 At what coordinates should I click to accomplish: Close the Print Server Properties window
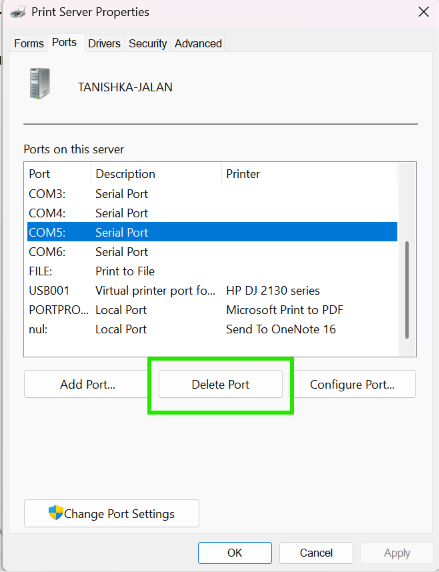click(423, 12)
